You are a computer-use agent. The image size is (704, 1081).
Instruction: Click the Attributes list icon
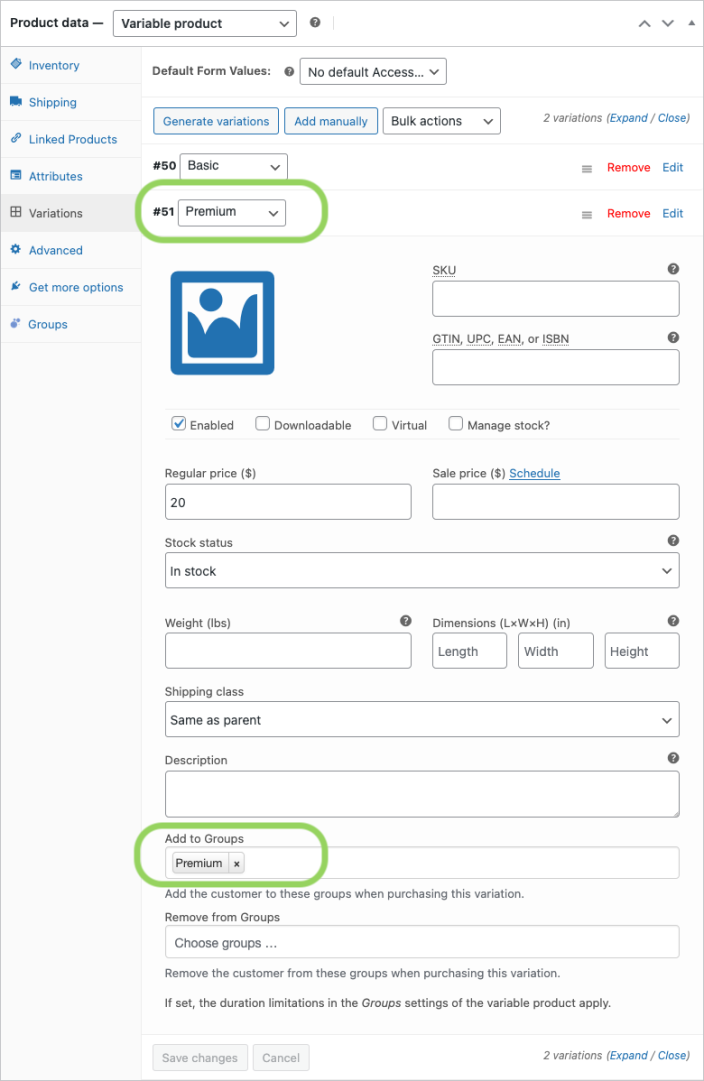16,175
